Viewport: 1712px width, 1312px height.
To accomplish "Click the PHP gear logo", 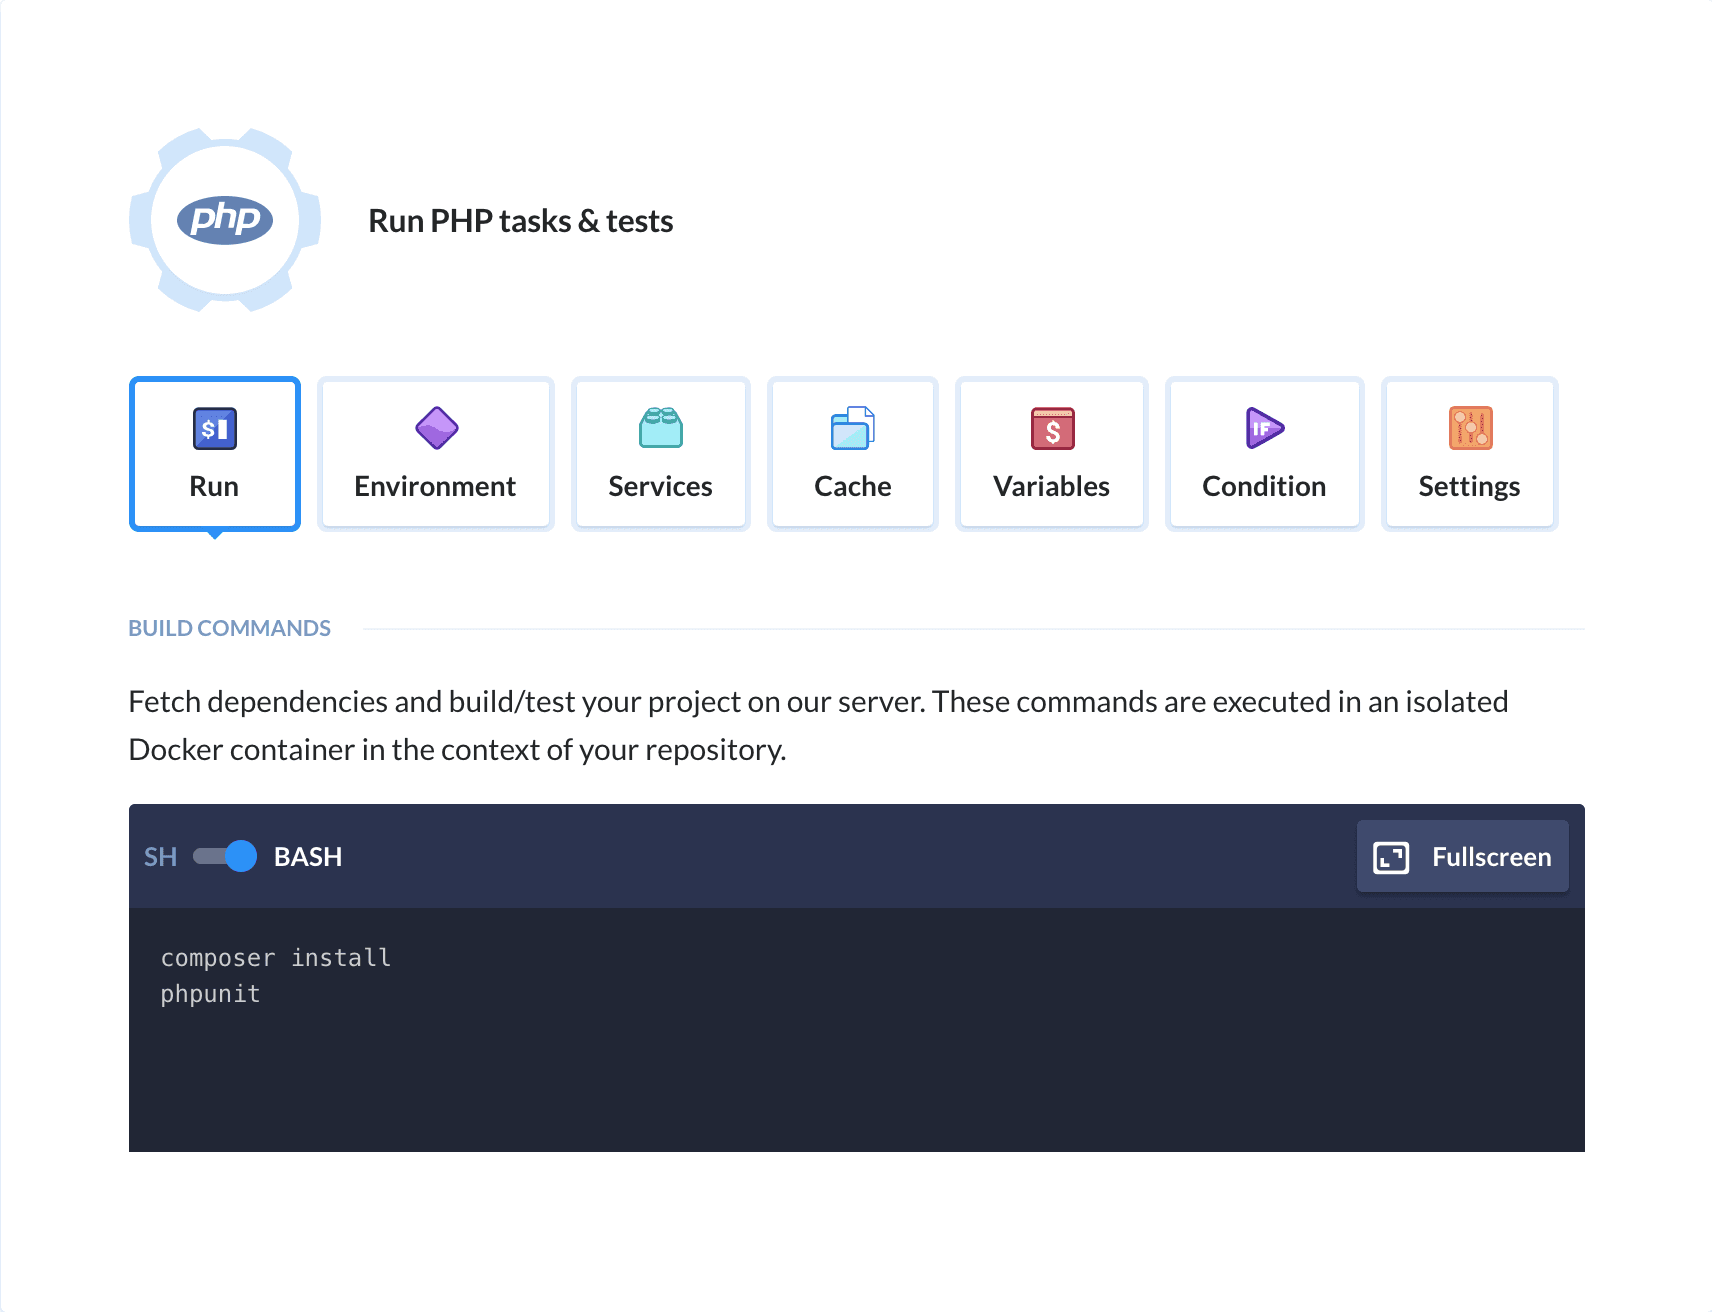I will 224,220.
